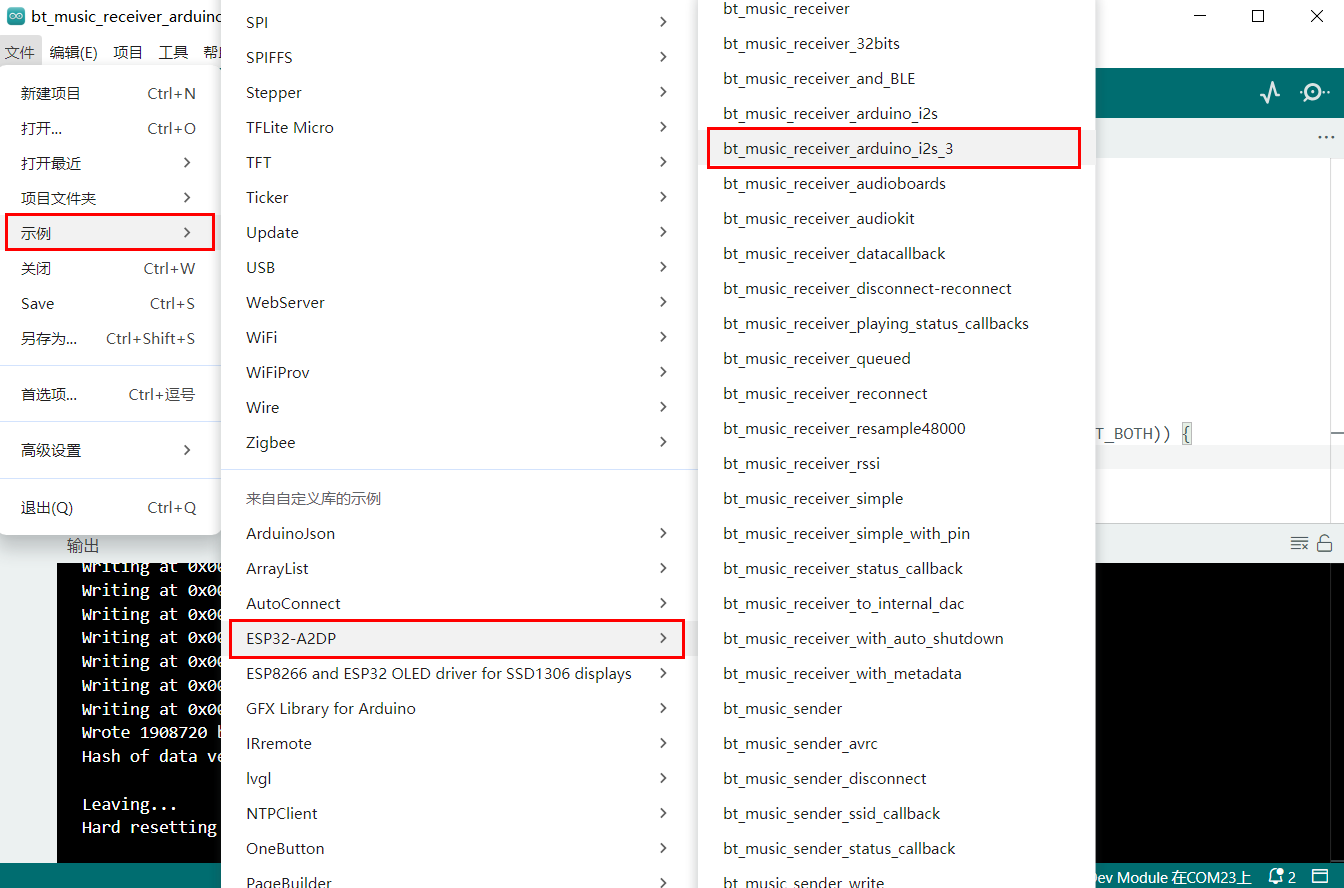1344x888 pixels.
Task: Choose 打开... from the file menu
Action: [109, 128]
